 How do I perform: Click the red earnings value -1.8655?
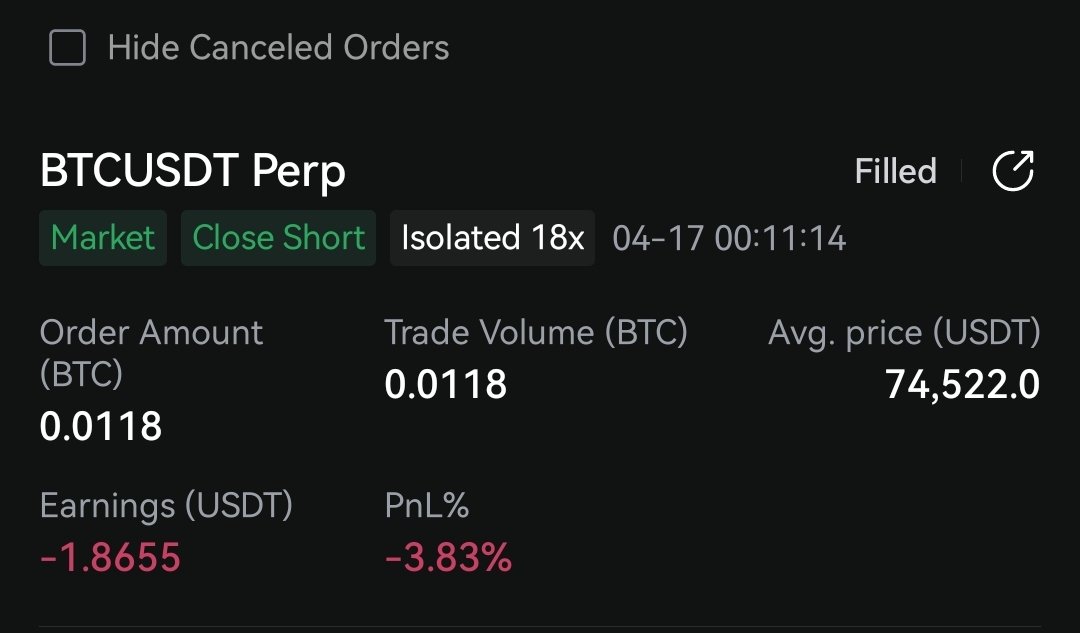[x=110, y=557]
